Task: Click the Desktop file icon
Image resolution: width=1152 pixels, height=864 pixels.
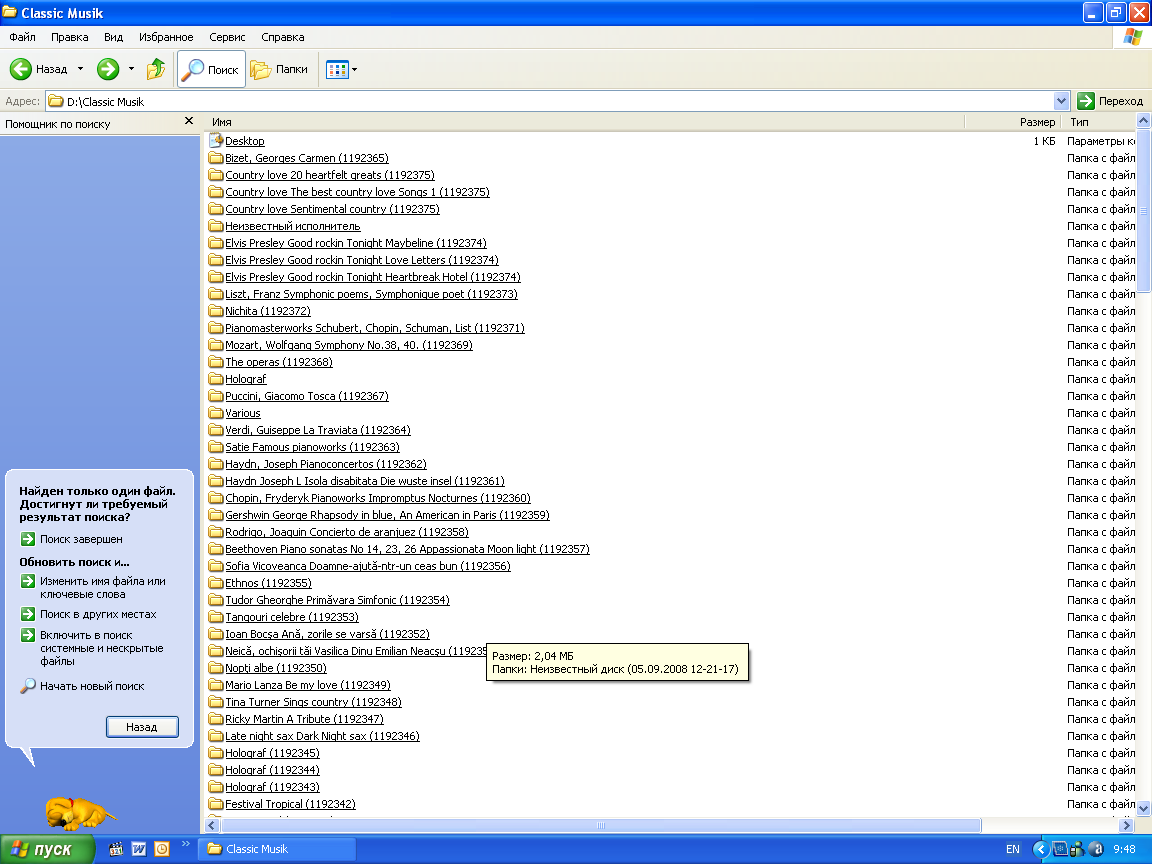Action: click(x=215, y=140)
